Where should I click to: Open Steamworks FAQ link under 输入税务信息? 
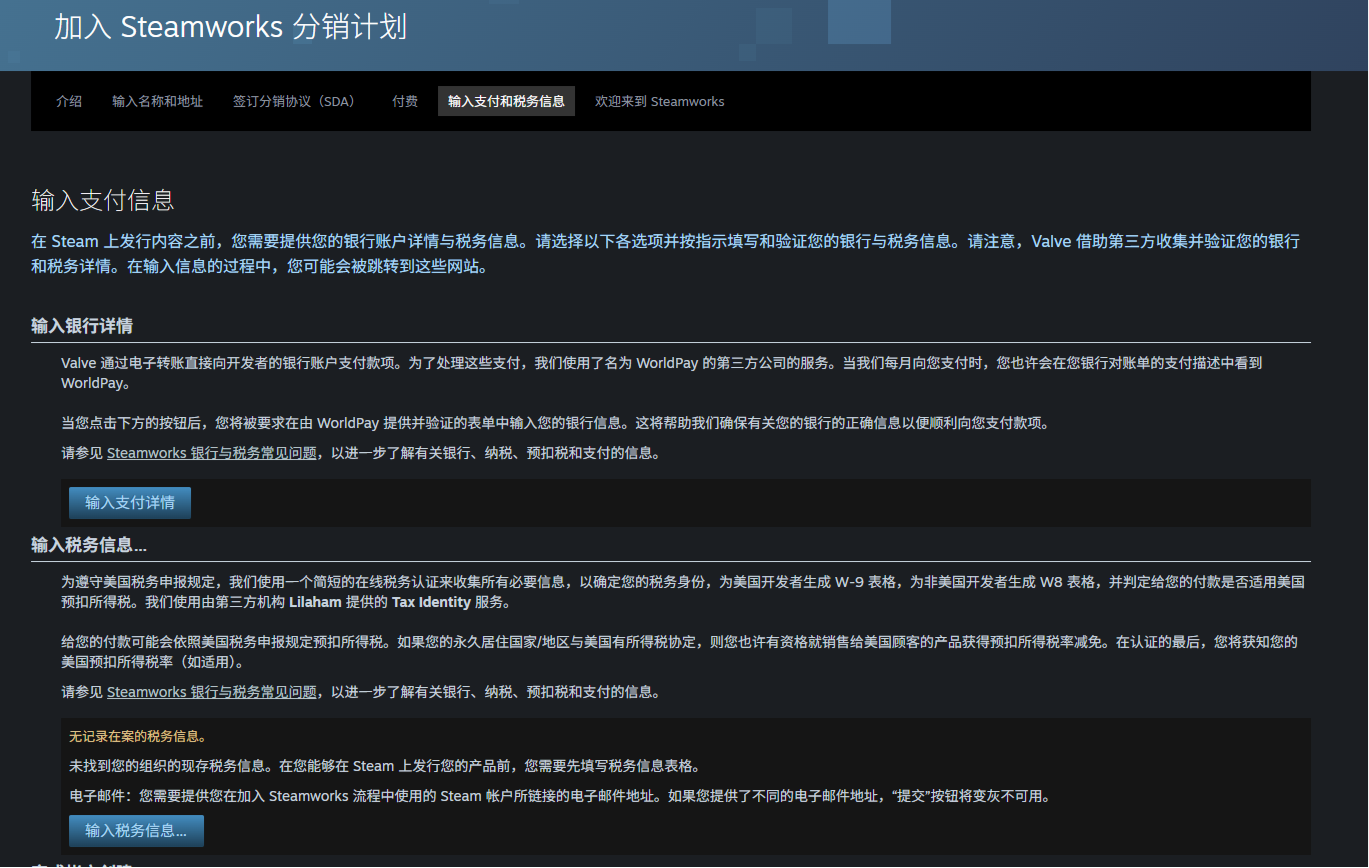tap(212, 692)
